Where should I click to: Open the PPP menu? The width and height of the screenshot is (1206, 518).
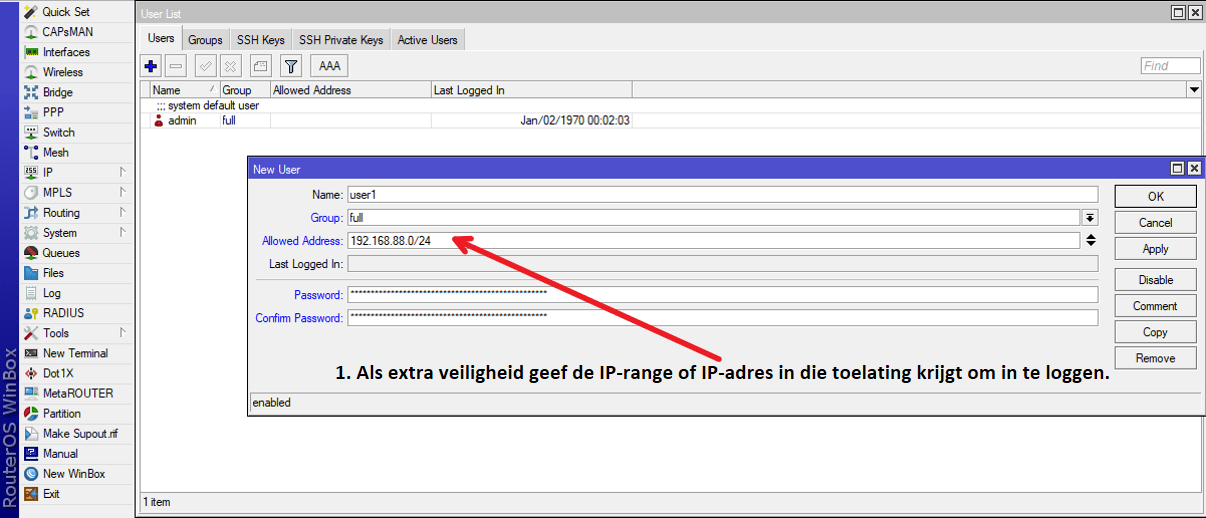53,112
